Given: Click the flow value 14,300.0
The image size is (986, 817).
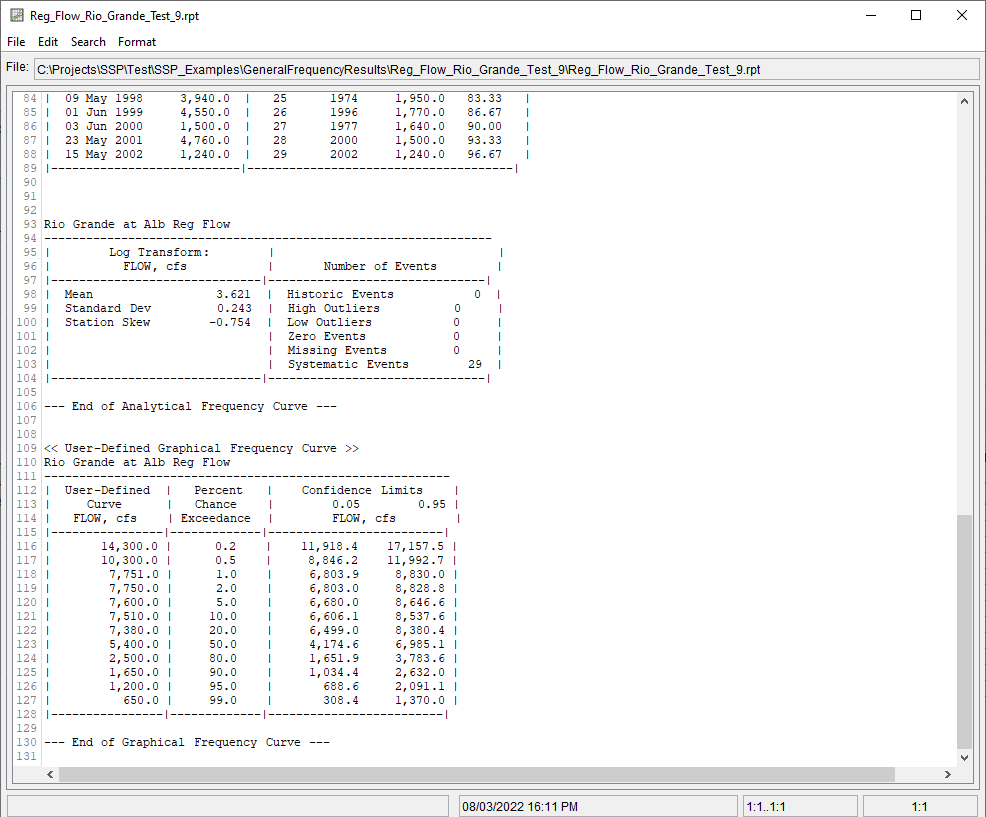Looking at the screenshot, I should [x=130, y=546].
